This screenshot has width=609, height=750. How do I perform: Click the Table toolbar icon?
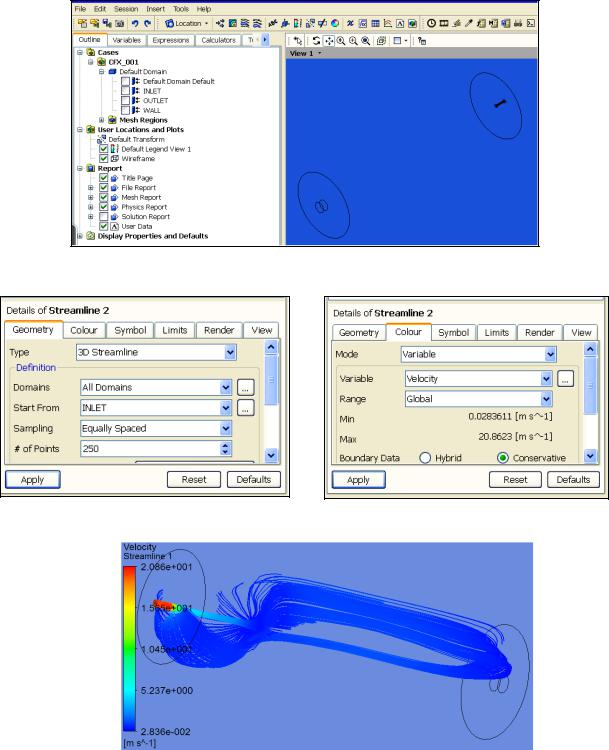375,23
